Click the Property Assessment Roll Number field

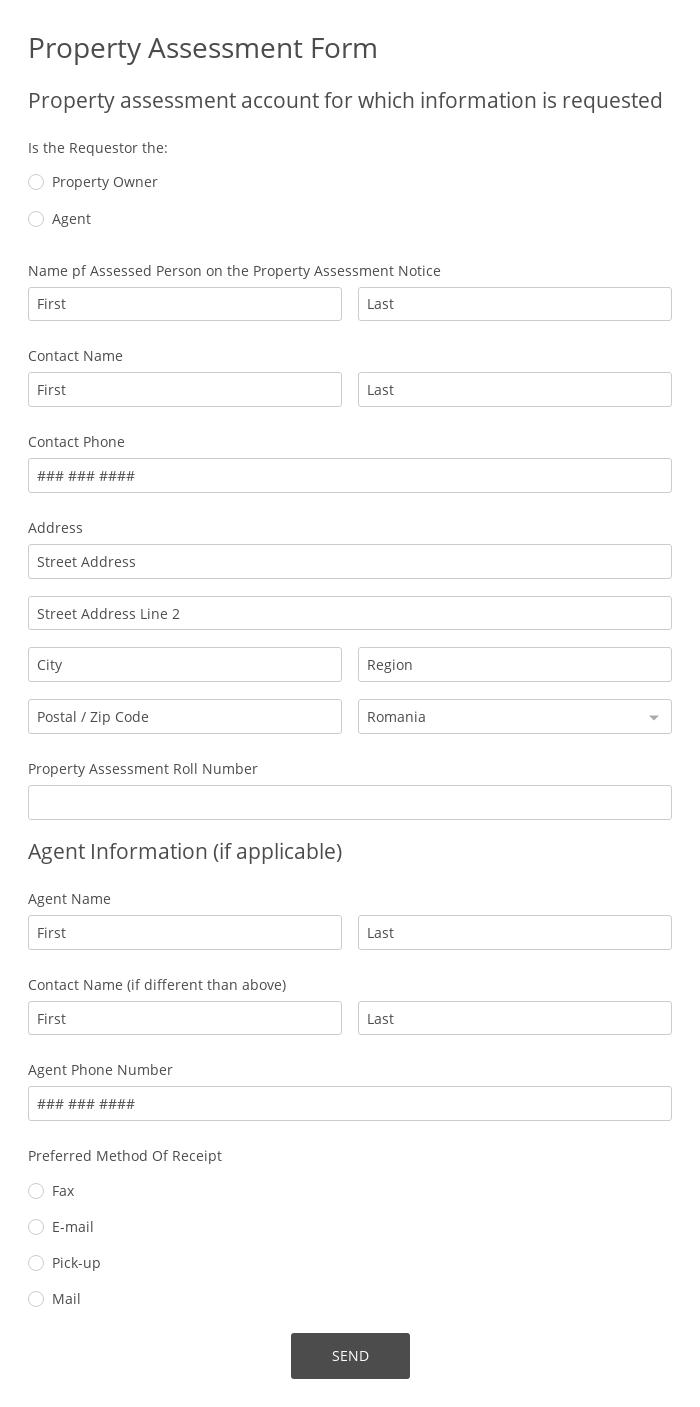tap(350, 802)
